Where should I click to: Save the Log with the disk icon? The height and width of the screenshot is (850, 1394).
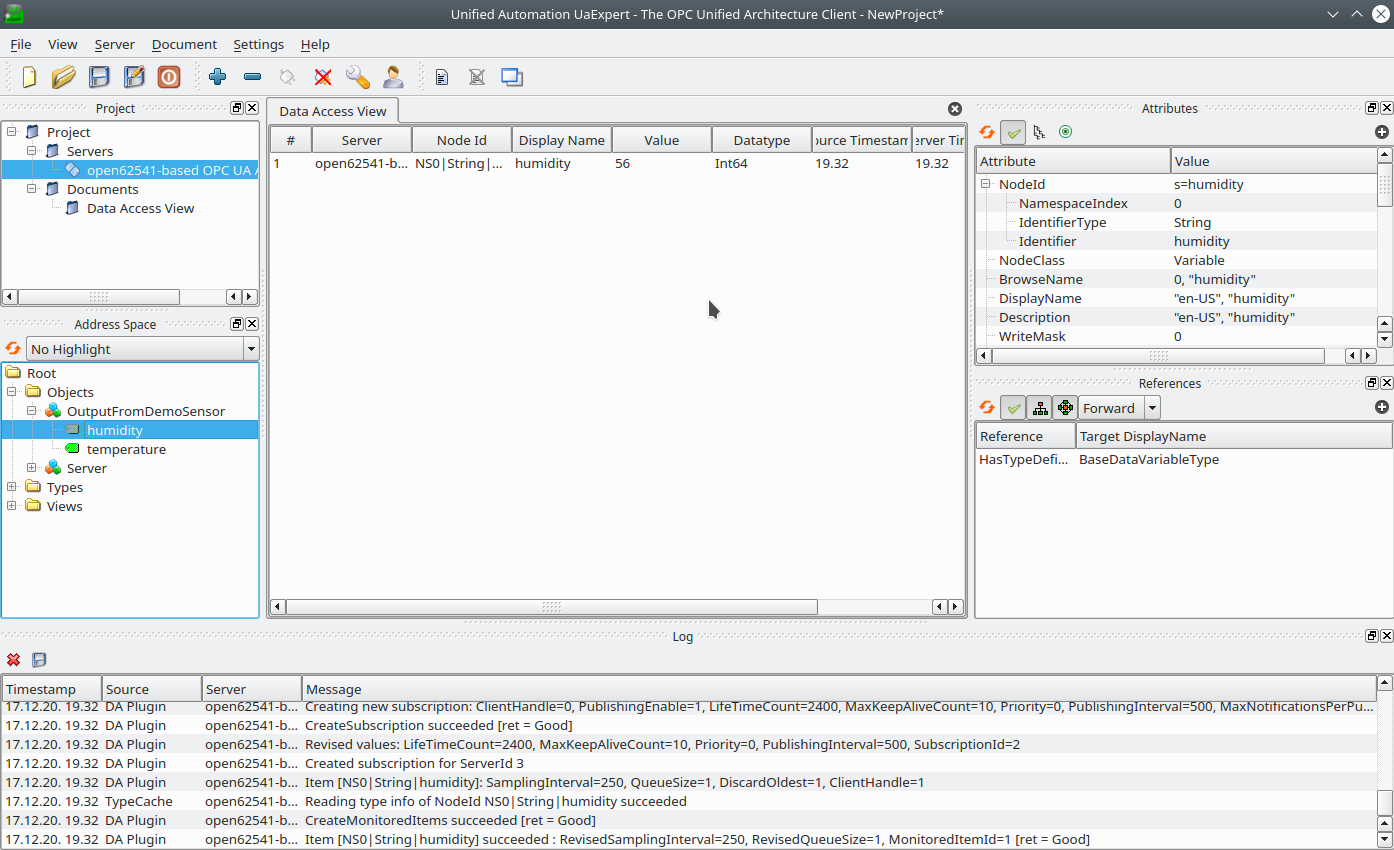pos(38,659)
